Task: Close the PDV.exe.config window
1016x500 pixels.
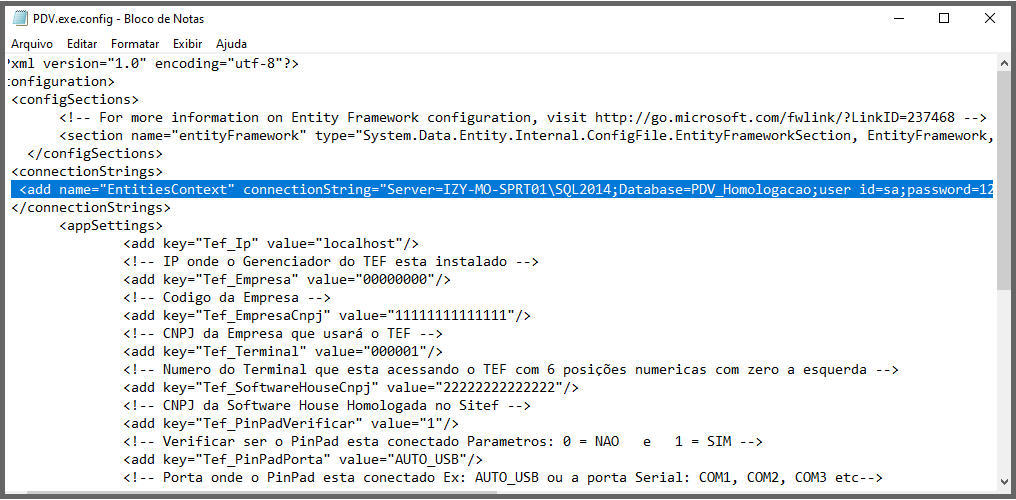Action: [x=989, y=19]
